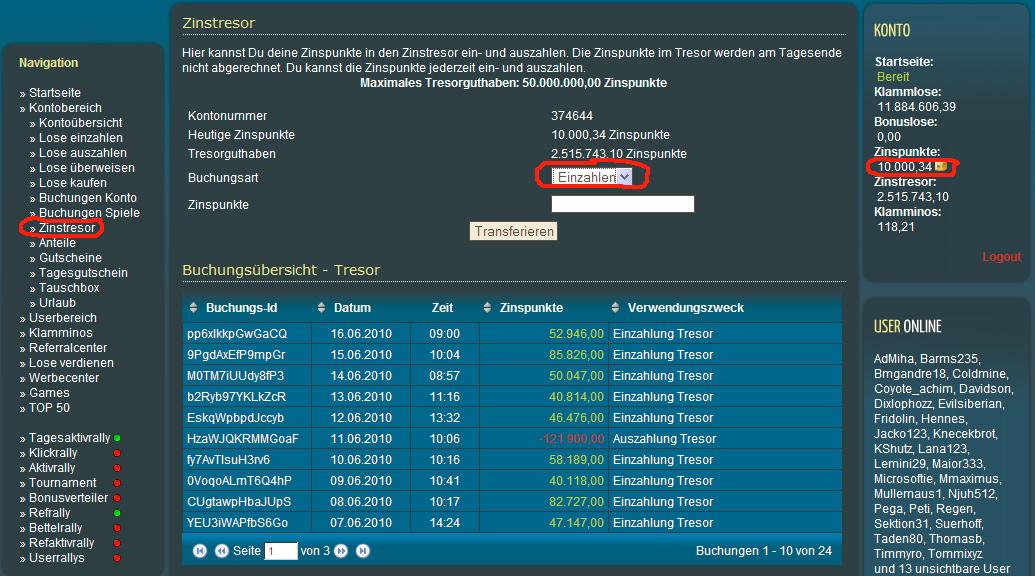Go to first page of bookings
Image resolution: width=1035 pixels, height=576 pixels.
(200, 551)
